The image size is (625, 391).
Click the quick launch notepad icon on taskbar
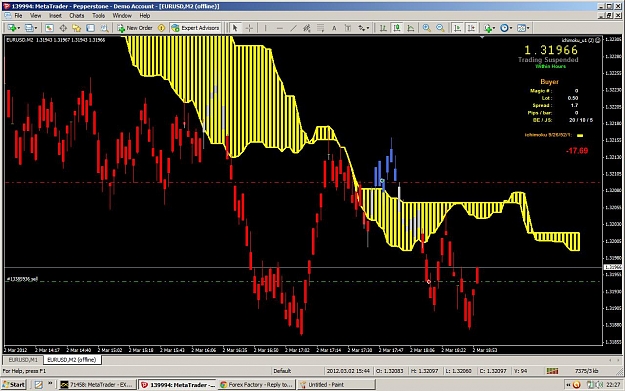(x=38, y=385)
